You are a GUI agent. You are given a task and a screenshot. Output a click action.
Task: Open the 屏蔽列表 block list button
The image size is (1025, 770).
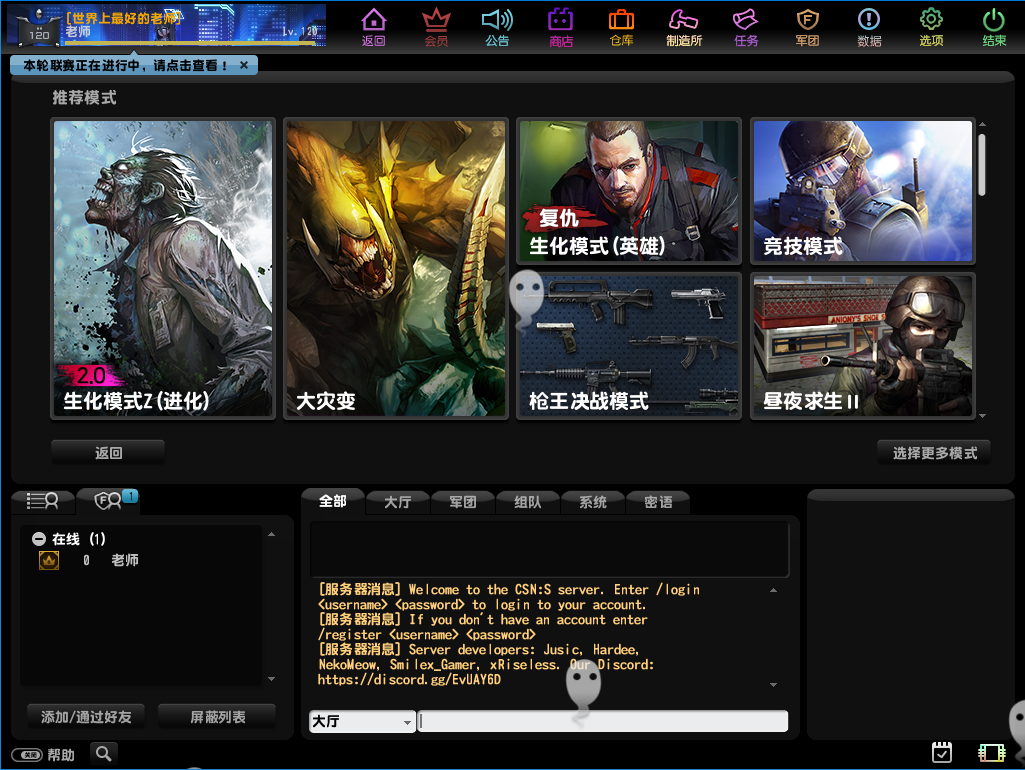click(x=217, y=716)
